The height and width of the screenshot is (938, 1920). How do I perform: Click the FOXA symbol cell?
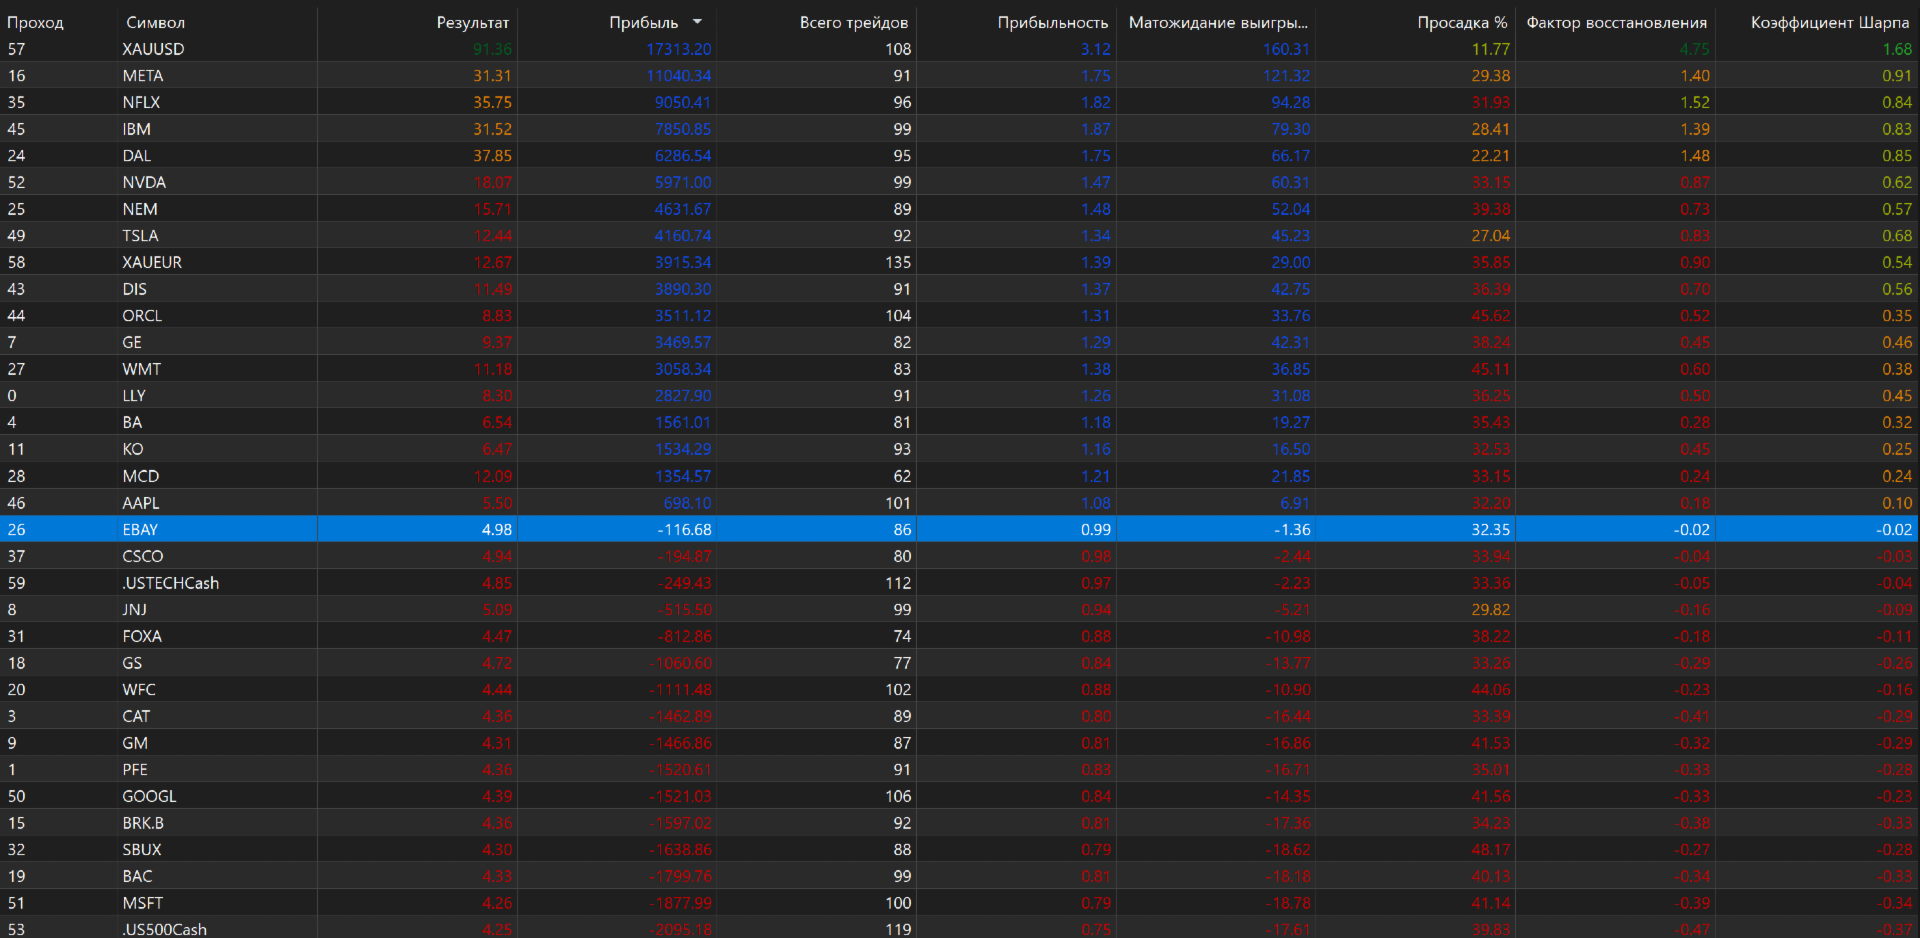(142, 636)
